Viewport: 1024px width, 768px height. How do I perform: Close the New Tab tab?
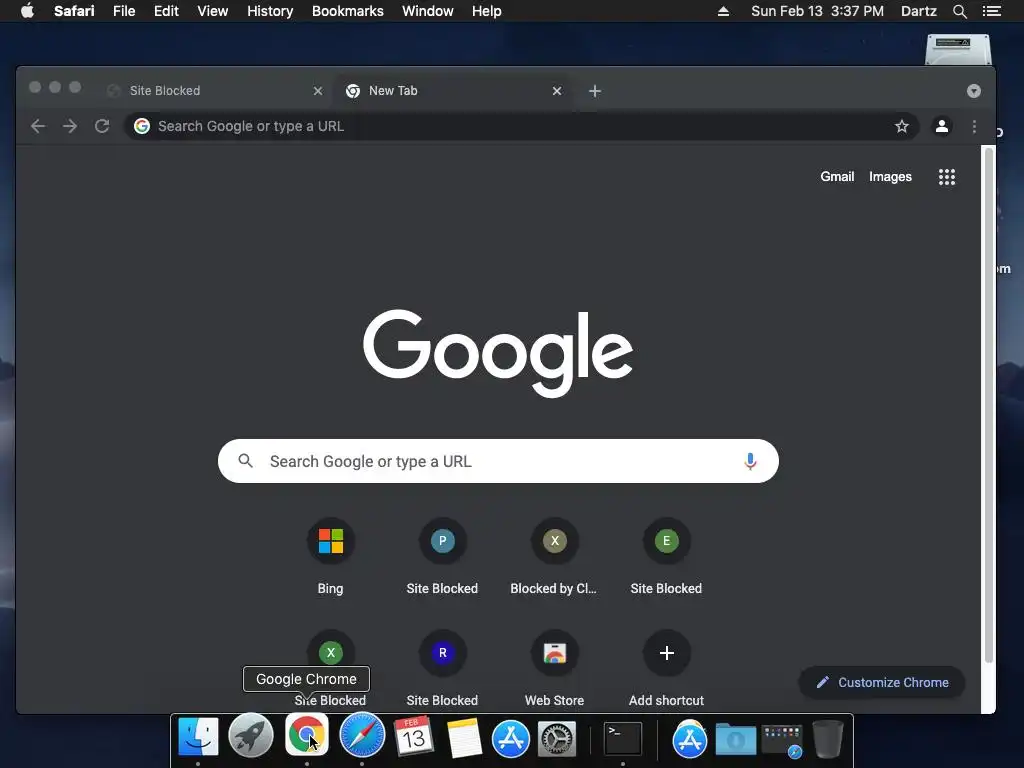[557, 91]
